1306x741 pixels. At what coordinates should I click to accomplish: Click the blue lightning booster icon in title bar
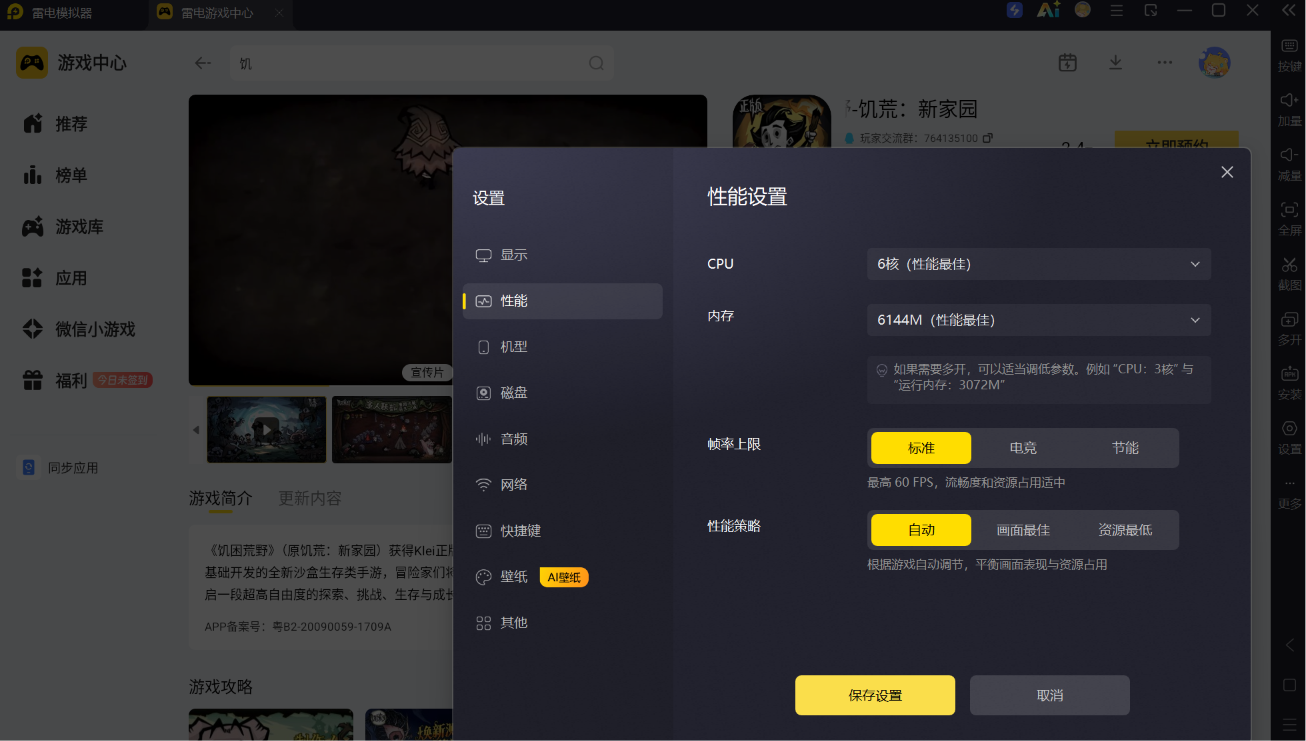pyautogui.click(x=1015, y=10)
